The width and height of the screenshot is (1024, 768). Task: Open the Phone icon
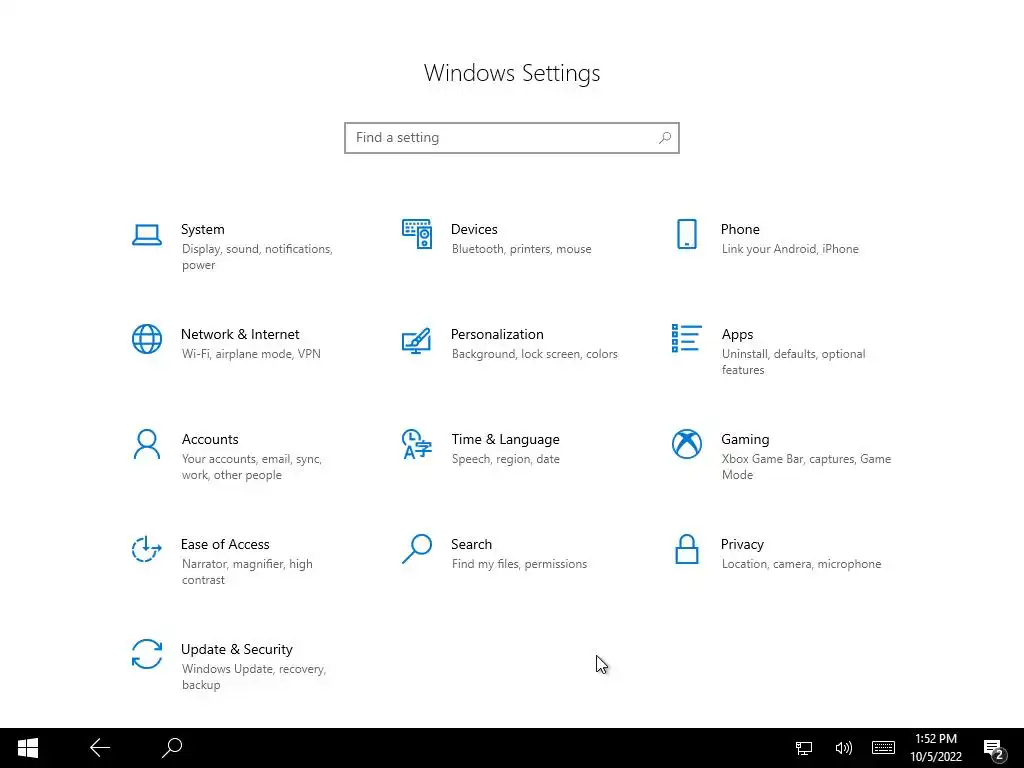coord(687,234)
